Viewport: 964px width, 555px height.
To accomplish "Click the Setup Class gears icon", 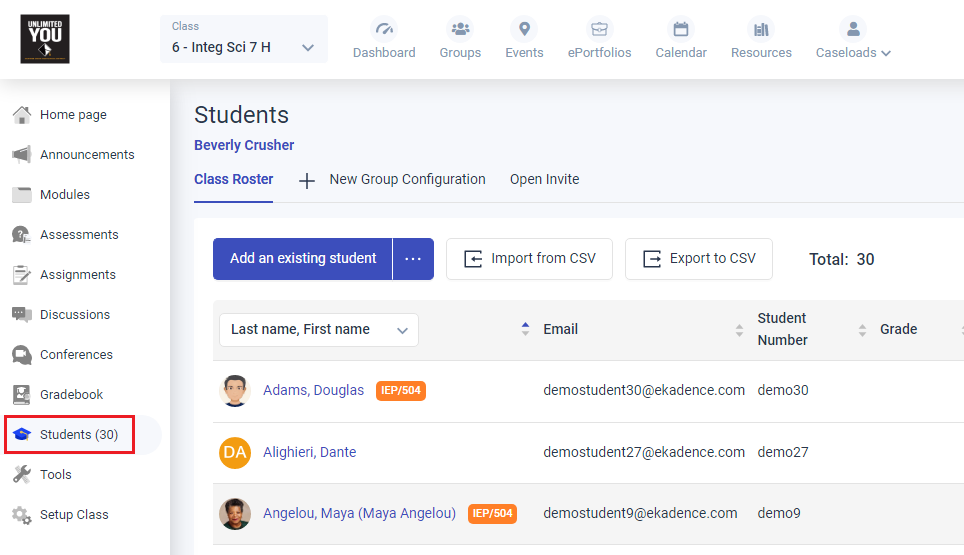I will tap(22, 515).
